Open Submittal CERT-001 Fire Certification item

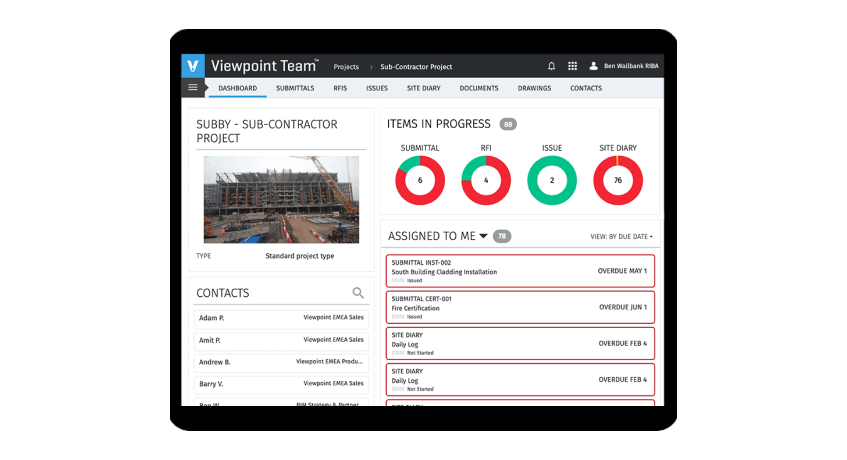[520, 307]
